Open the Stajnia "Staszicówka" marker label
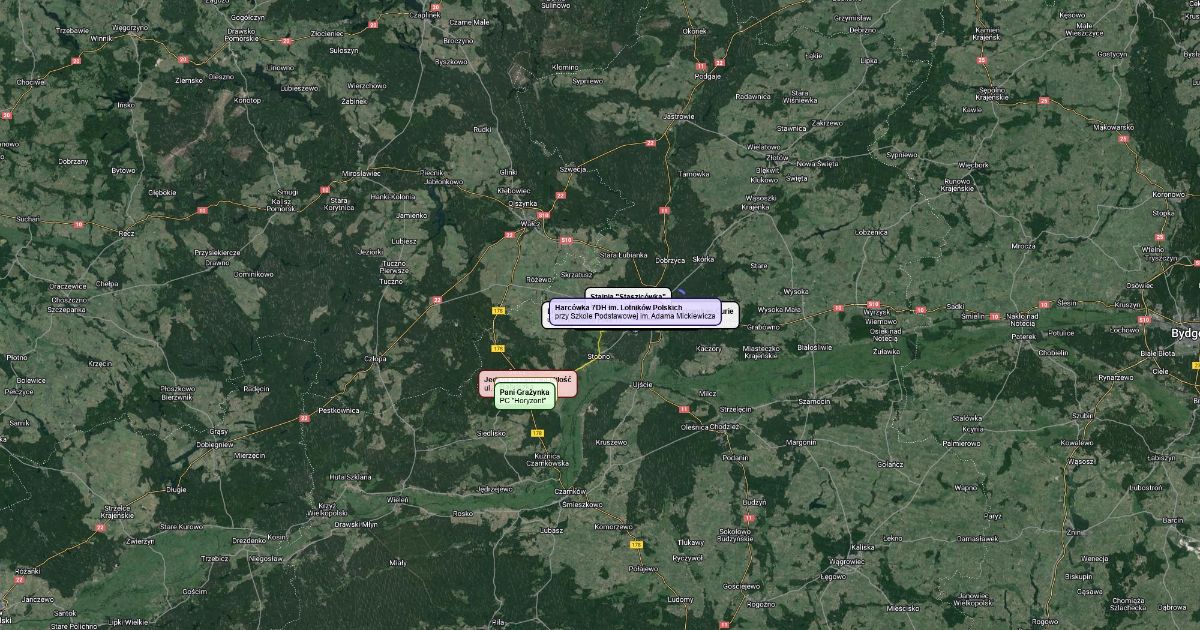This screenshot has height=630, width=1200. pos(628,294)
